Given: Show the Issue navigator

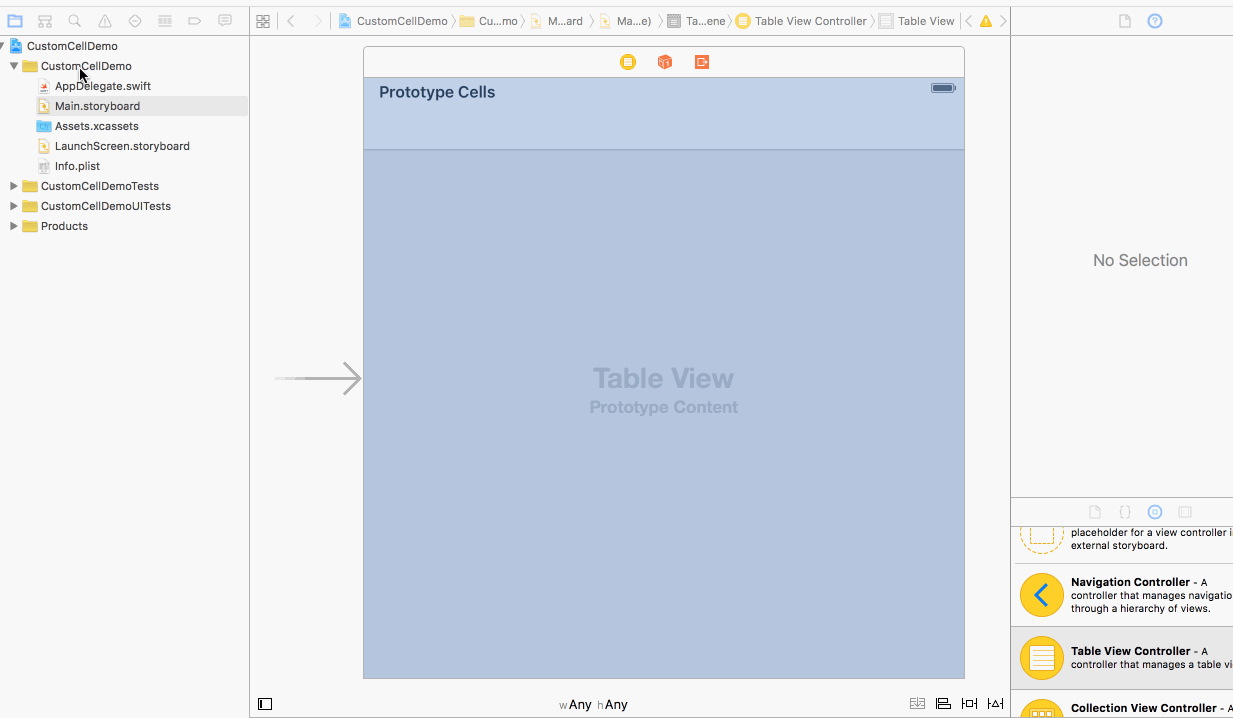Looking at the screenshot, I should tap(105, 21).
